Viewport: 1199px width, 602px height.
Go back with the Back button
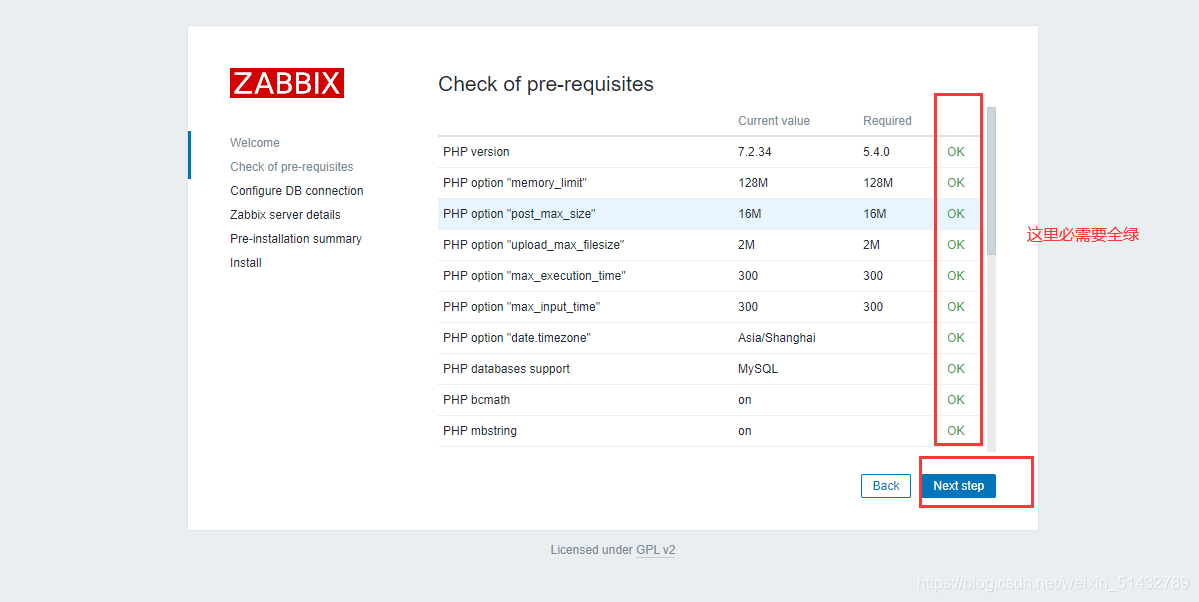(x=885, y=486)
